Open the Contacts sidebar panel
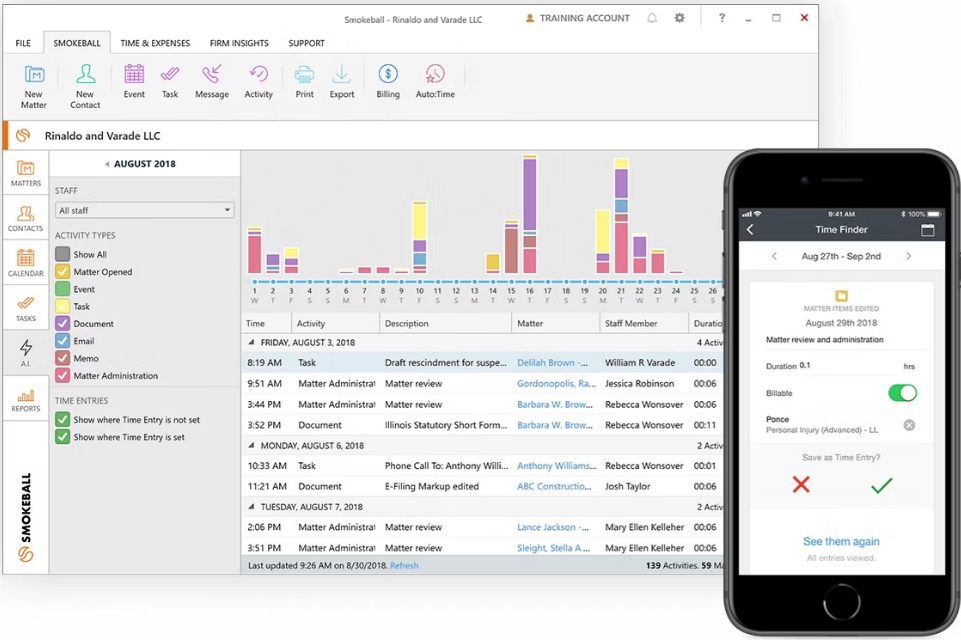Viewport: 961px width, 640px height. [25, 219]
